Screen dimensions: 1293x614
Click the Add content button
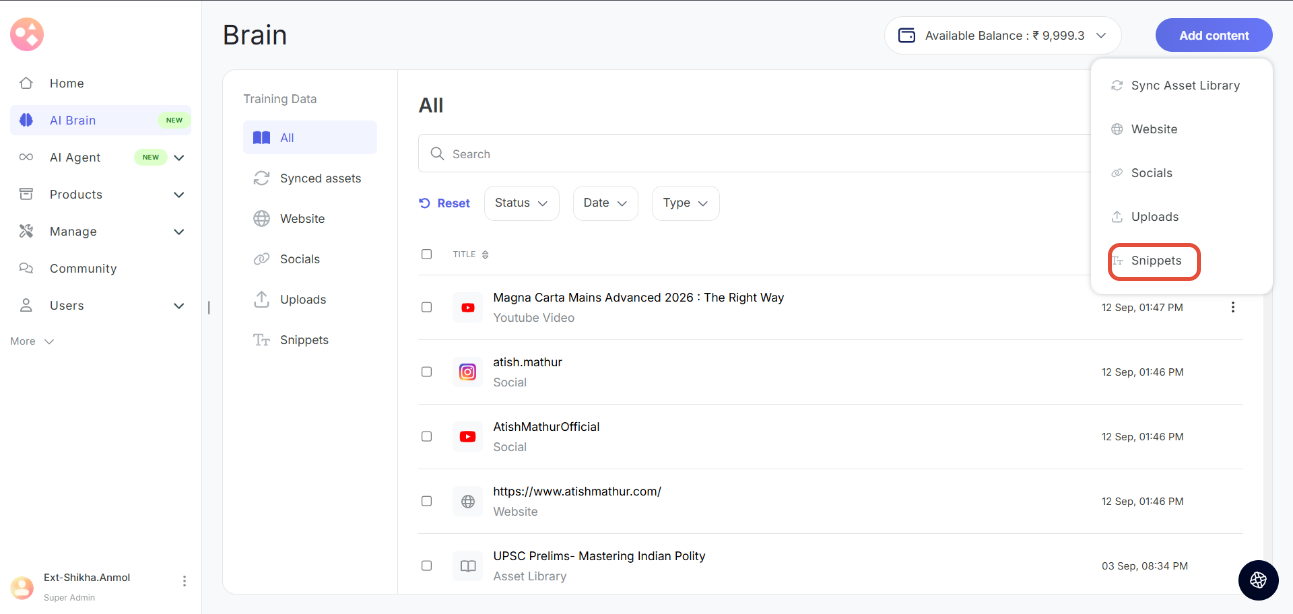(1213, 36)
